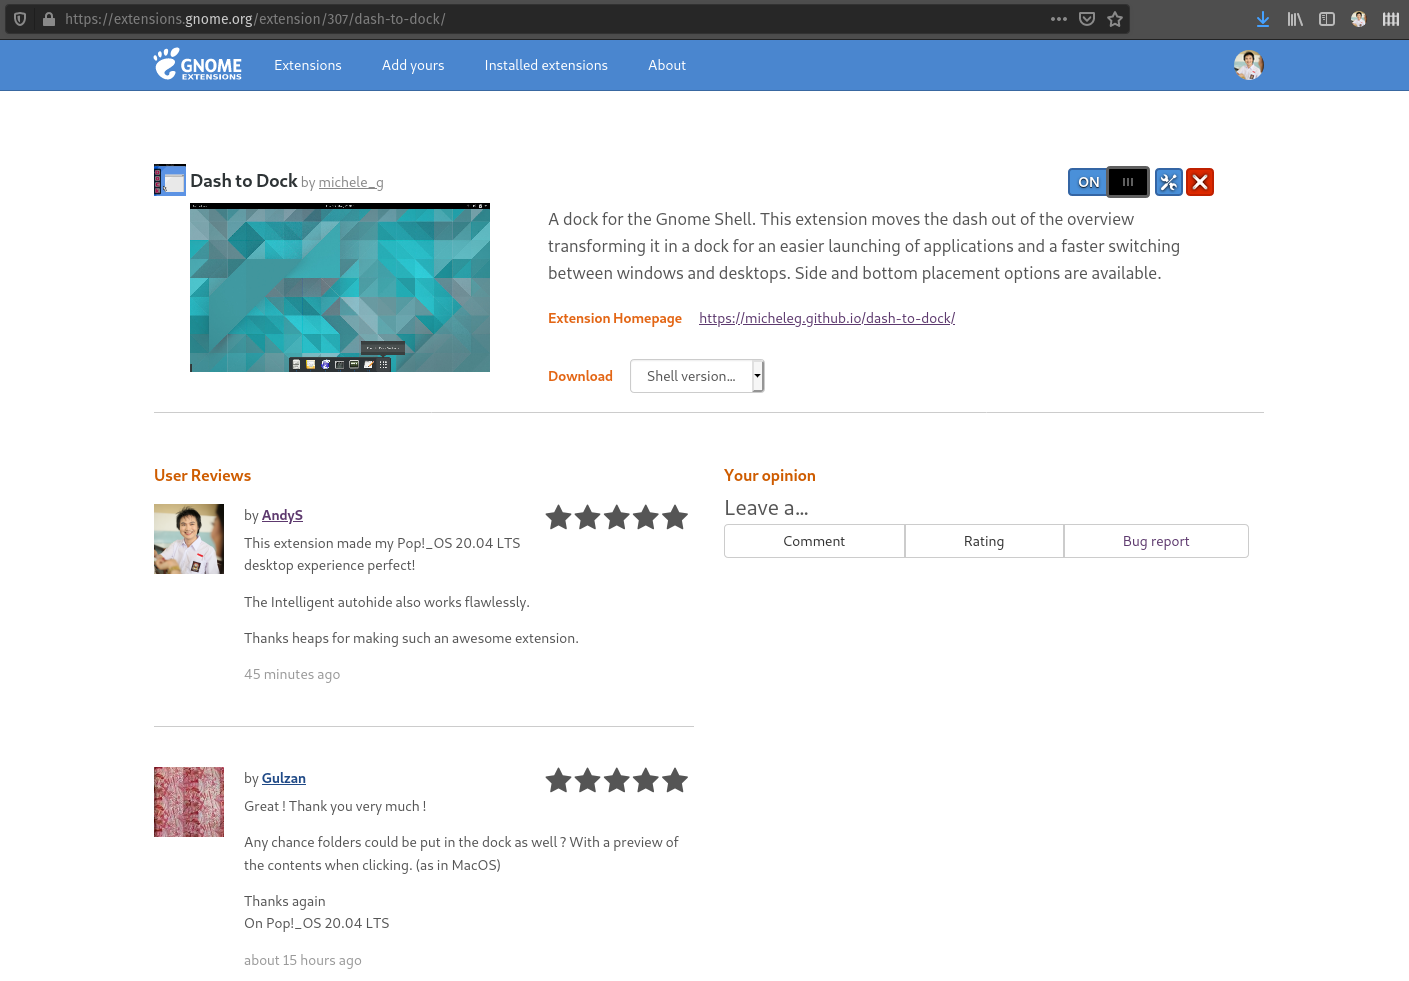Open author michele_g profile link
The height and width of the screenshot is (981, 1409).
351,182
